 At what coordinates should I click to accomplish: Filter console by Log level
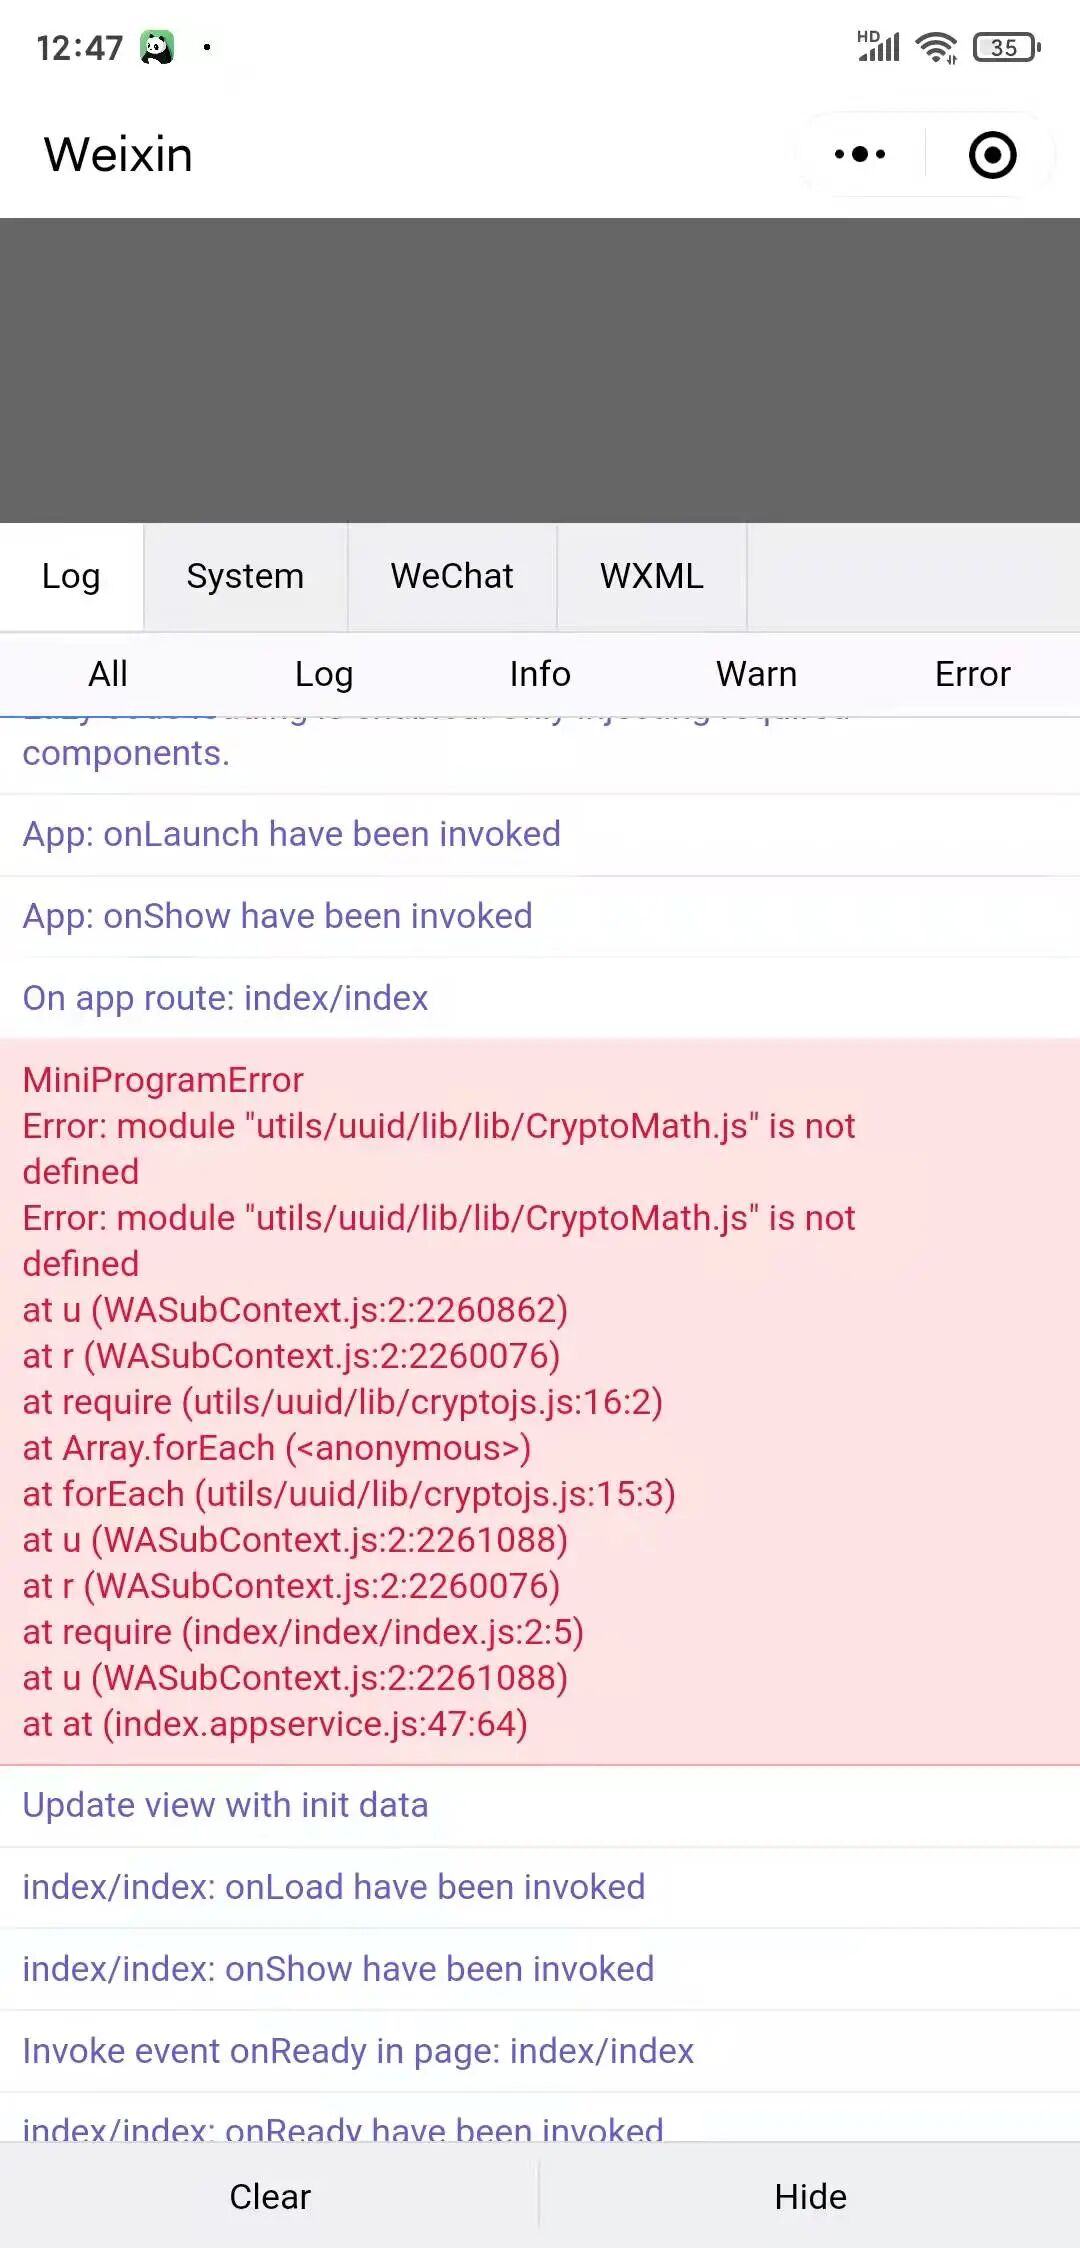[x=324, y=674]
